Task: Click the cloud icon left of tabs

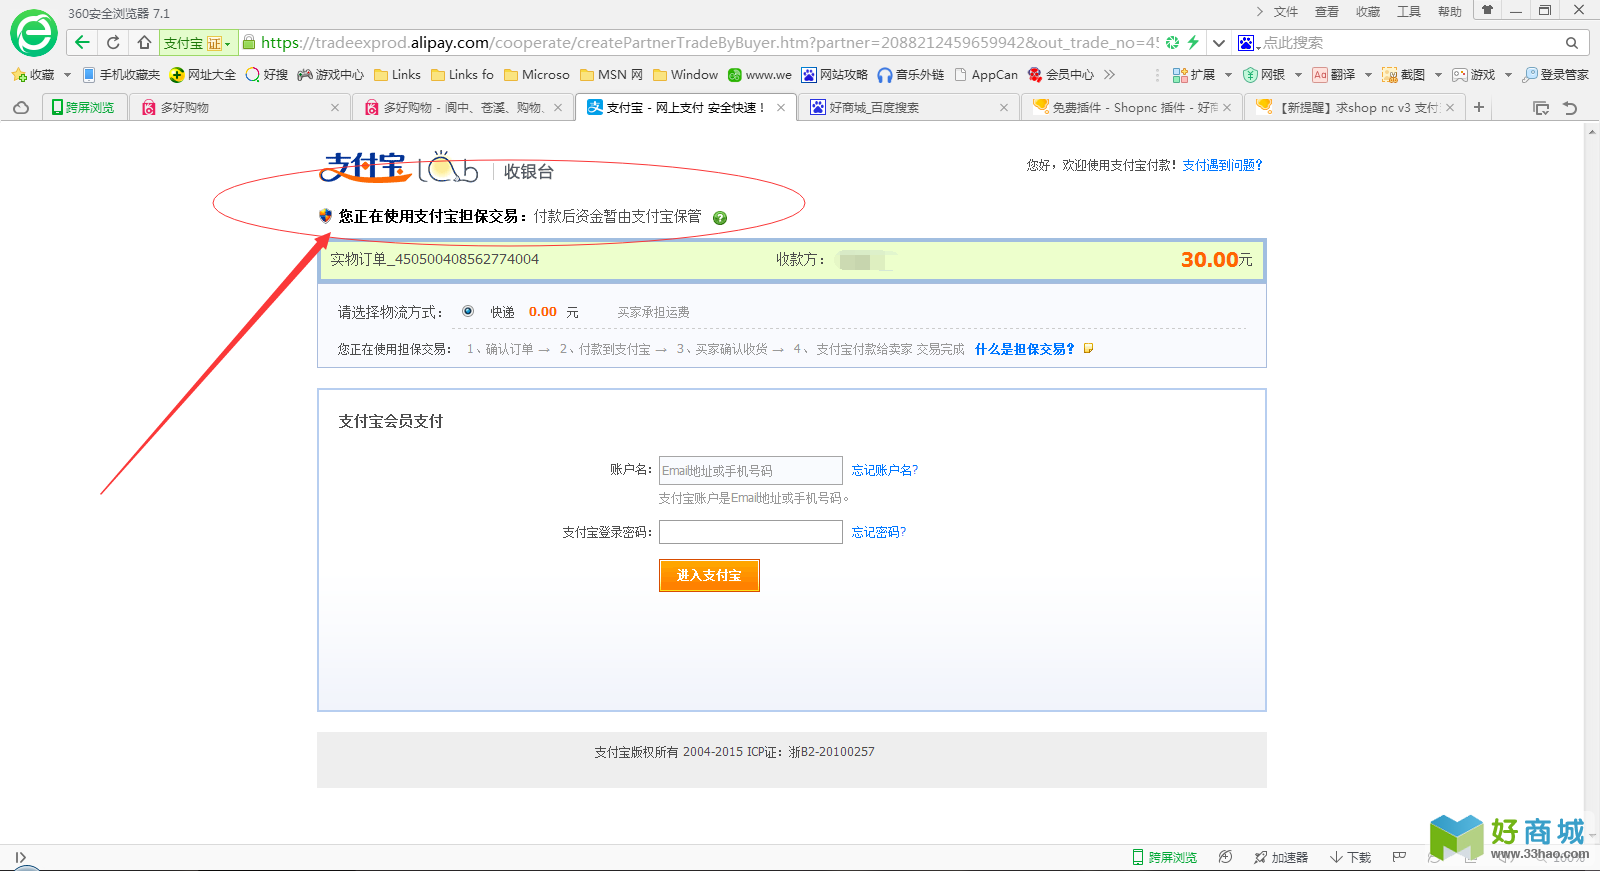Action: click(21, 107)
